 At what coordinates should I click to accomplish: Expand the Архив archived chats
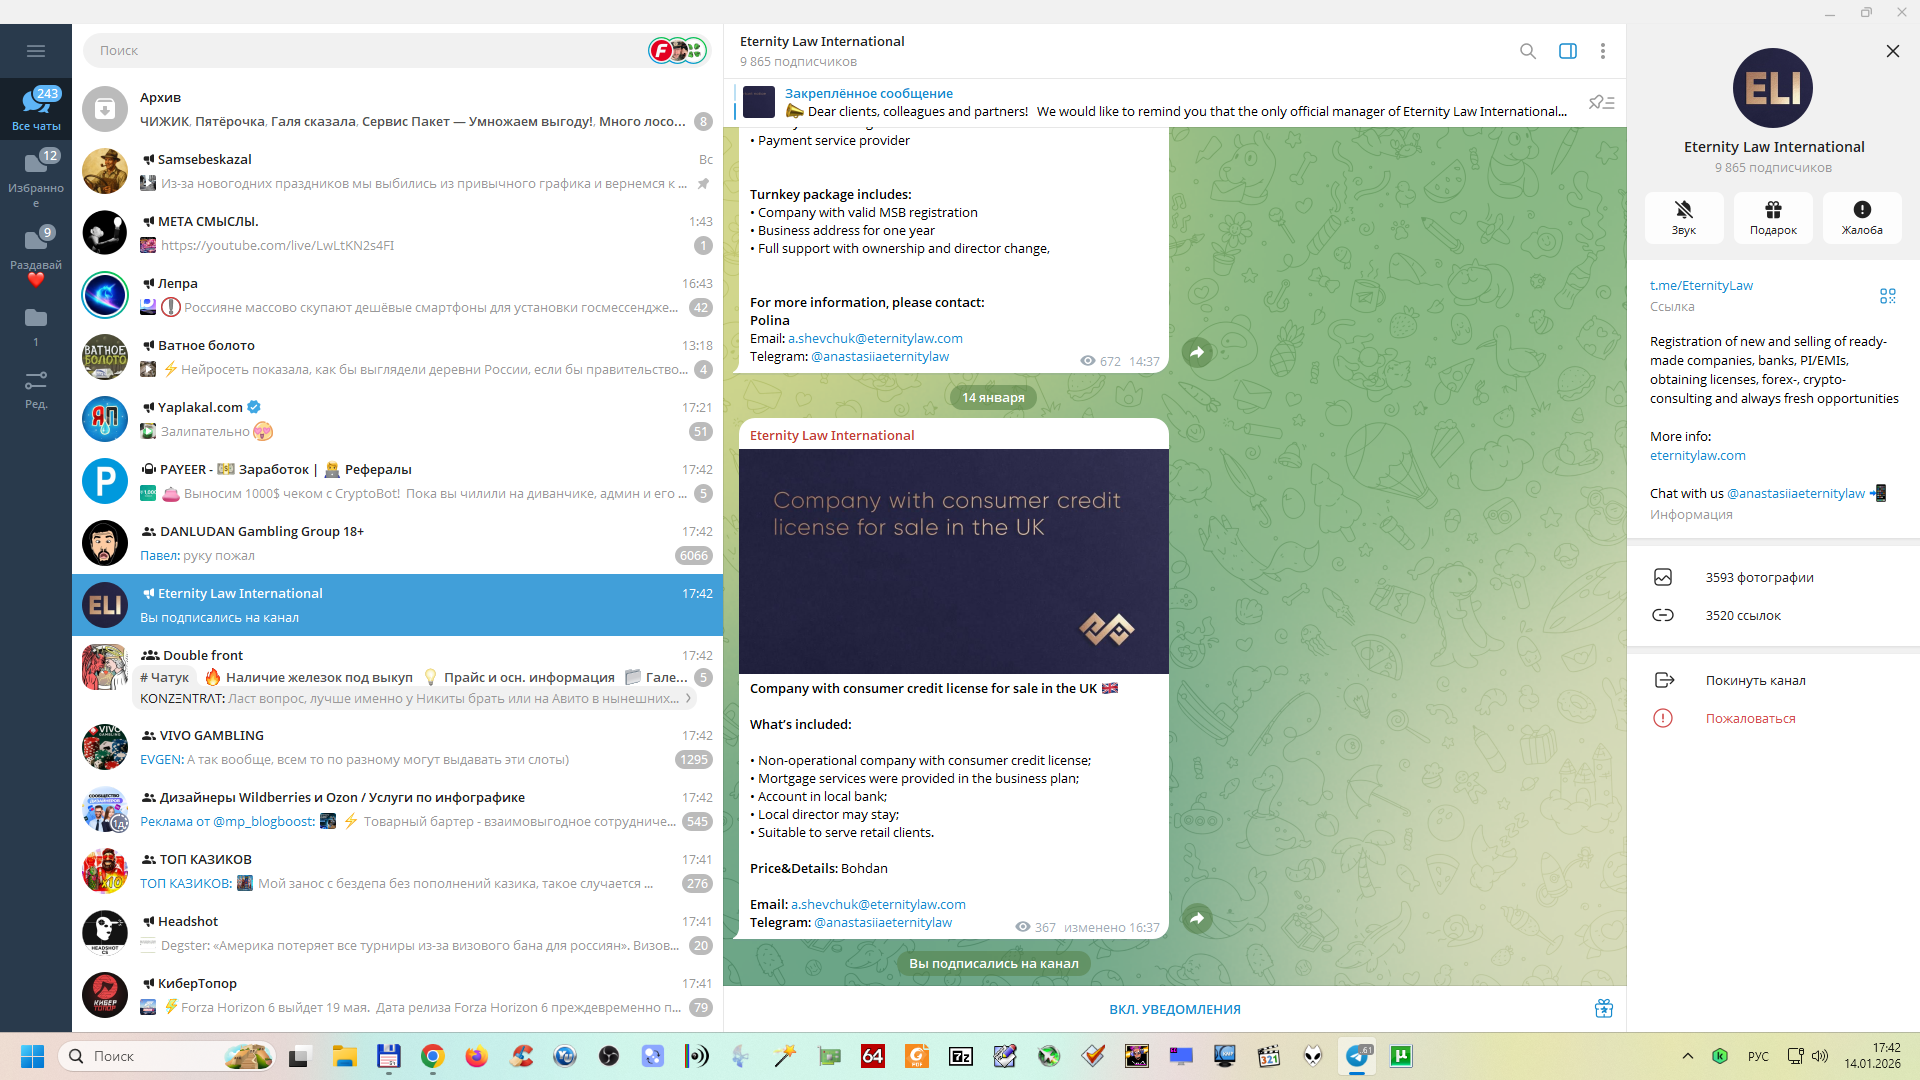point(397,109)
